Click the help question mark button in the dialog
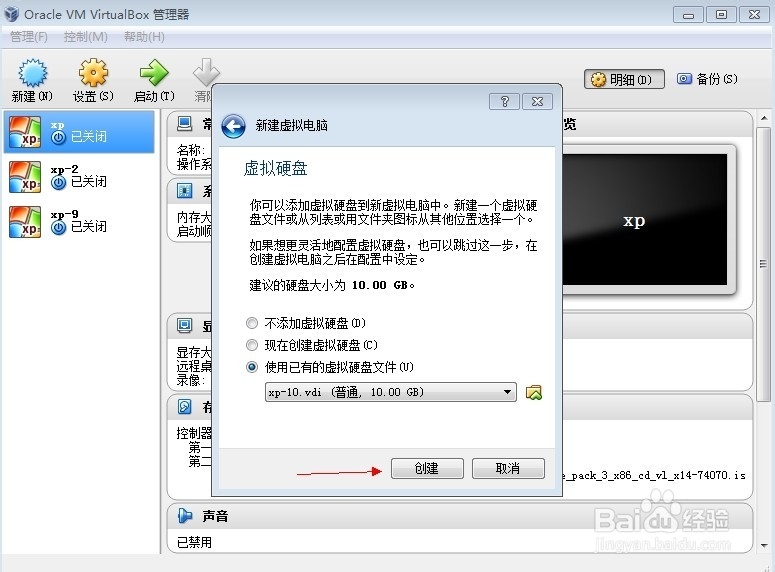Screen dimensions: 775x572 504,101
